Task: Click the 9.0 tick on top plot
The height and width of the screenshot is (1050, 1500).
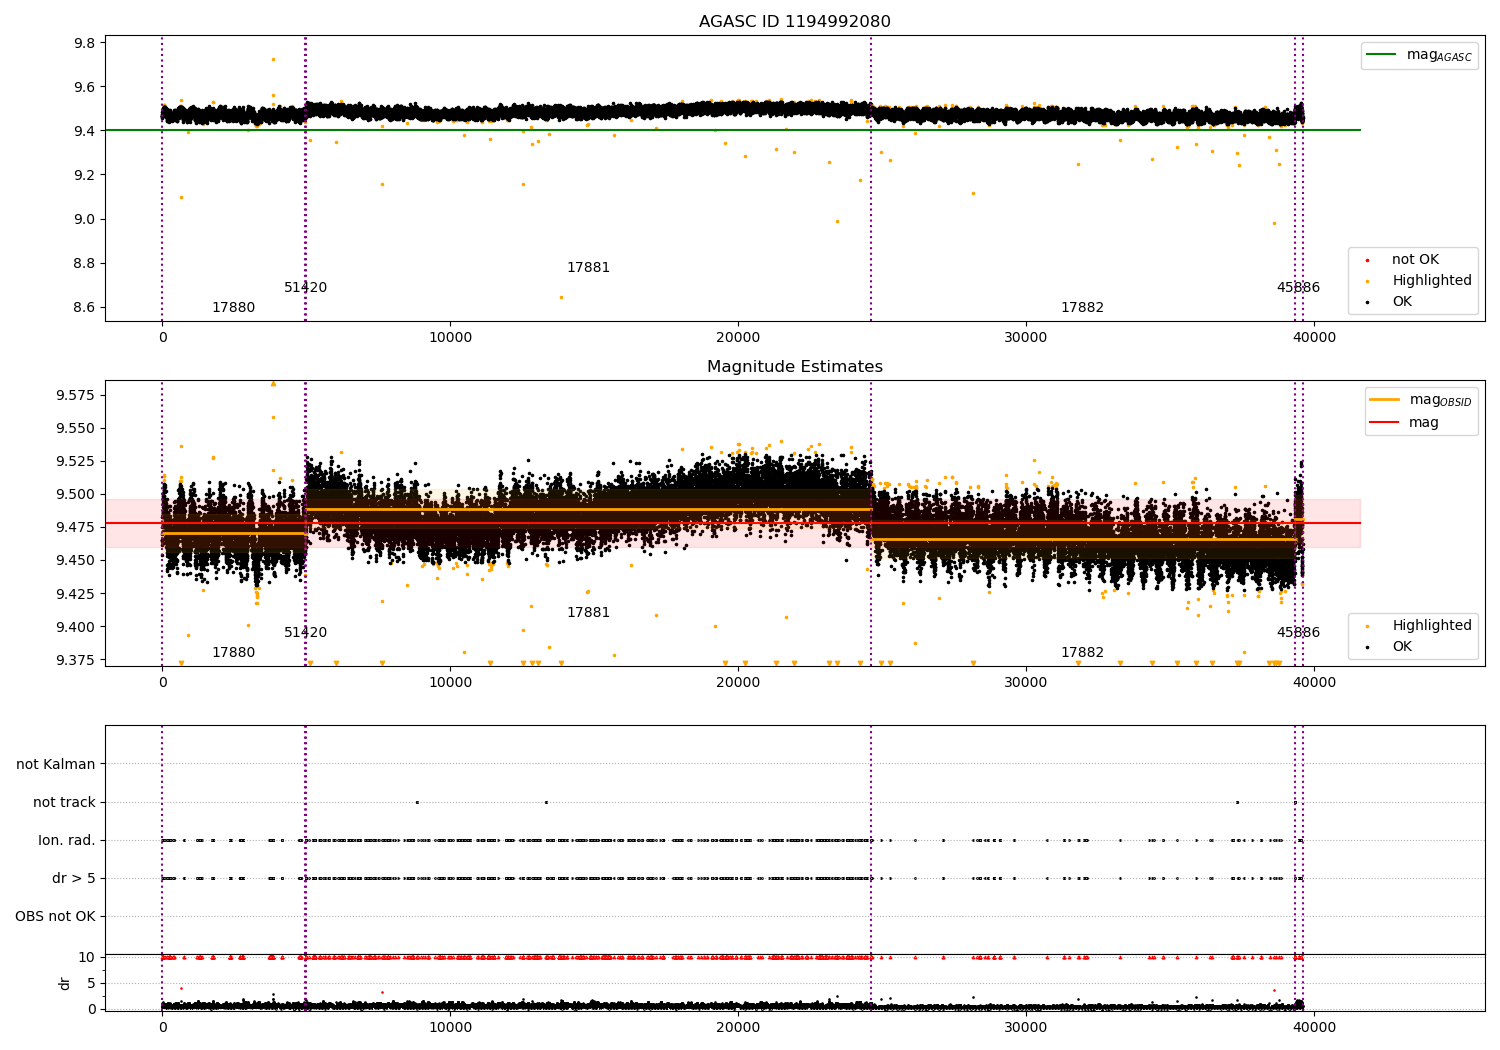Action: (85, 219)
